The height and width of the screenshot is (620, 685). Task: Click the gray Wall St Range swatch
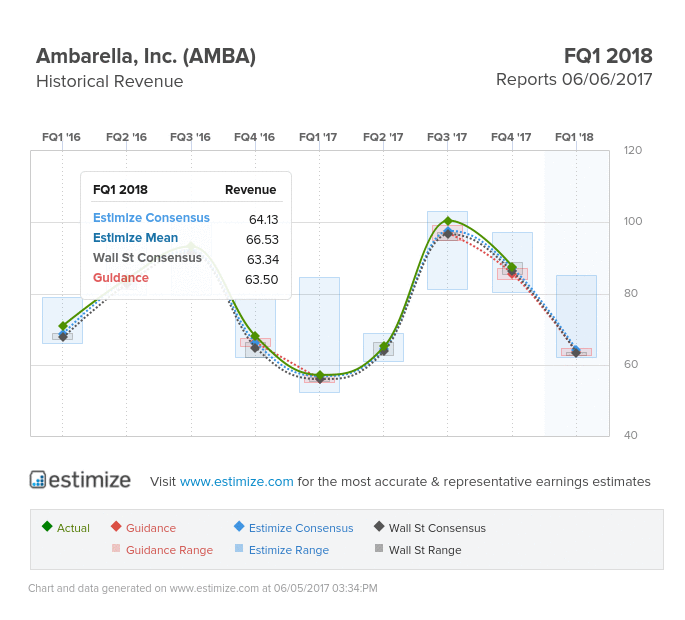[x=379, y=548]
